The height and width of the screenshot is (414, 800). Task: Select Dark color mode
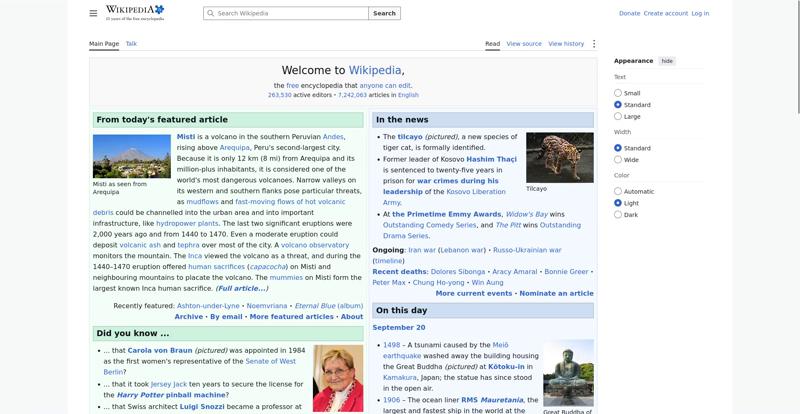coord(618,215)
